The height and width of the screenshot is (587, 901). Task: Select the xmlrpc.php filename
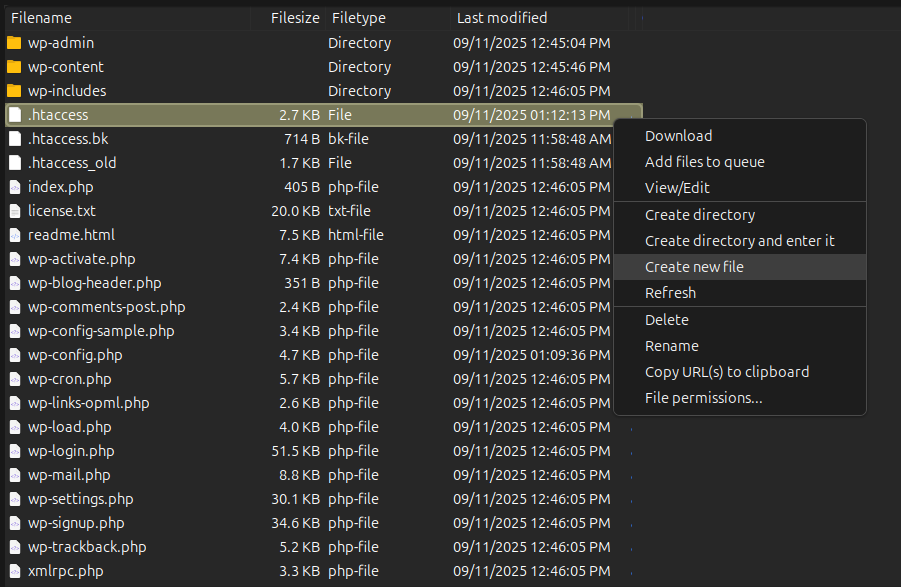[x=66, y=571]
